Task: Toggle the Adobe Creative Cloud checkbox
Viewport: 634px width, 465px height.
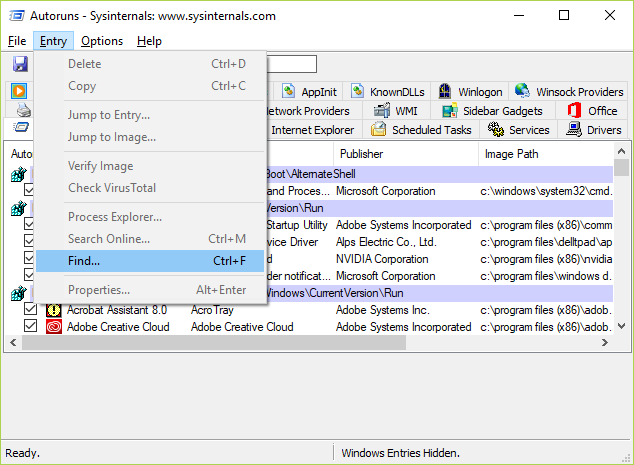Action: point(30,326)
